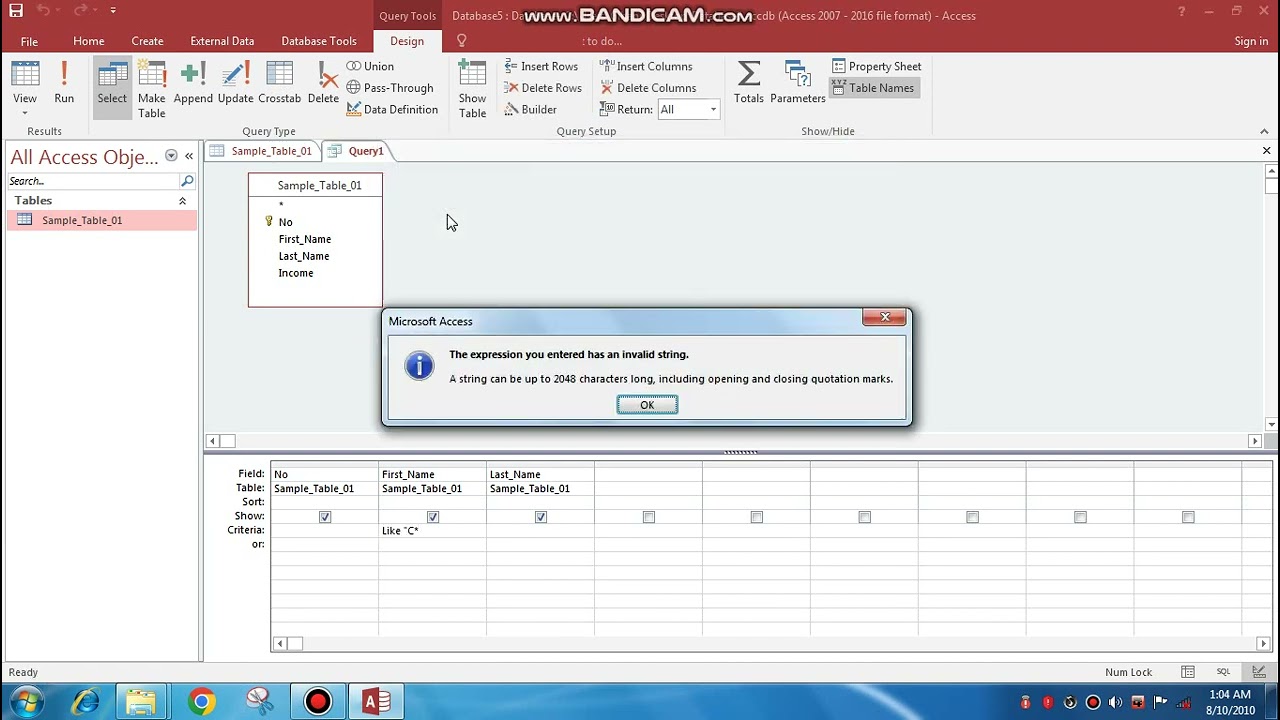Image resolution: width=1280 pixels, height=720 pixels.
Task: Click the Tell me lightbulb icon
Action: click(x=462, y=41)
